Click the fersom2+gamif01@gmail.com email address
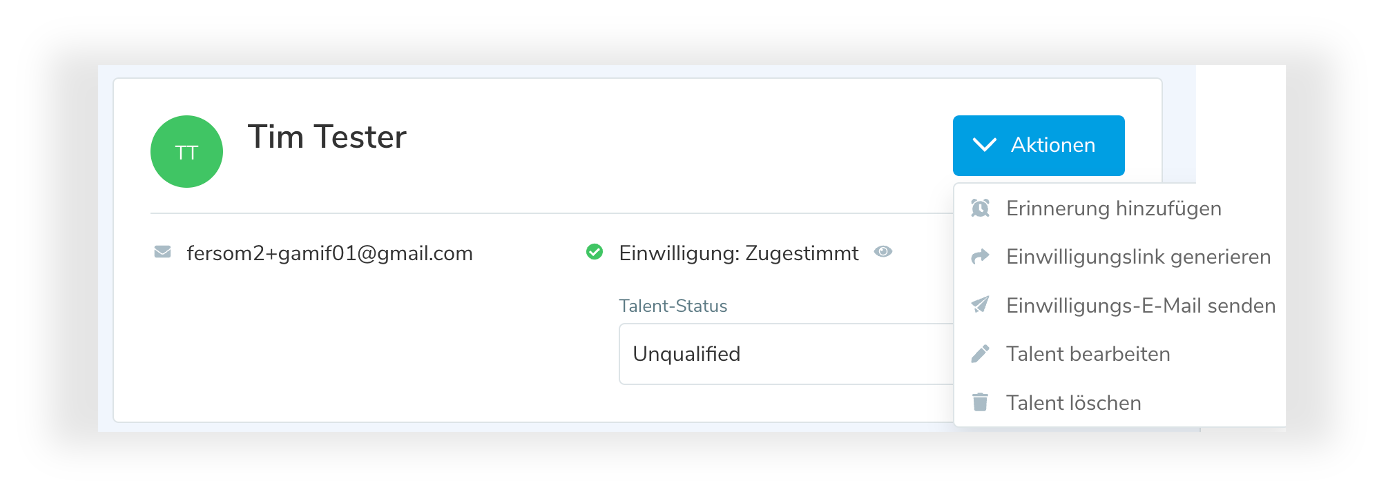 [x=330, y=253]
